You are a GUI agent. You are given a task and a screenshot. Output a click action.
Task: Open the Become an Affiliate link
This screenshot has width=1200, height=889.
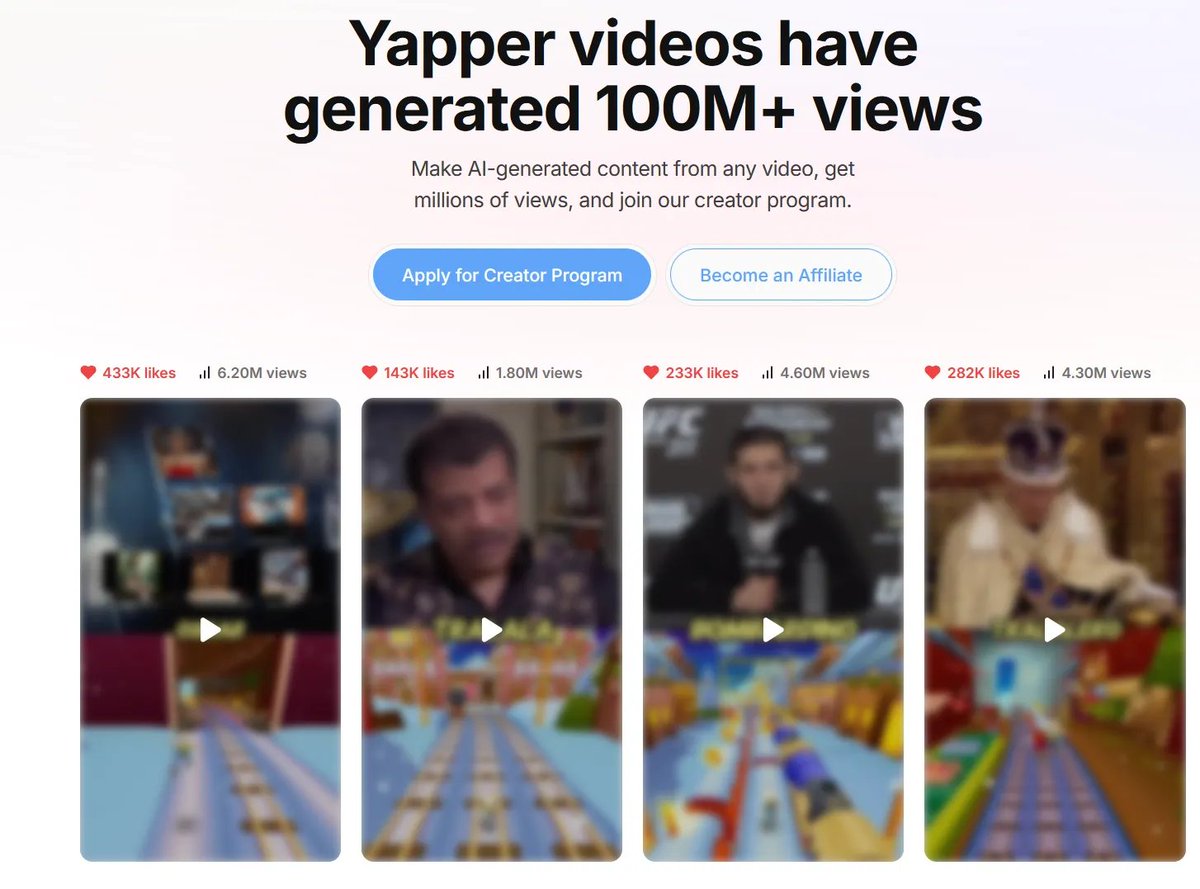[x=781, y=275]
